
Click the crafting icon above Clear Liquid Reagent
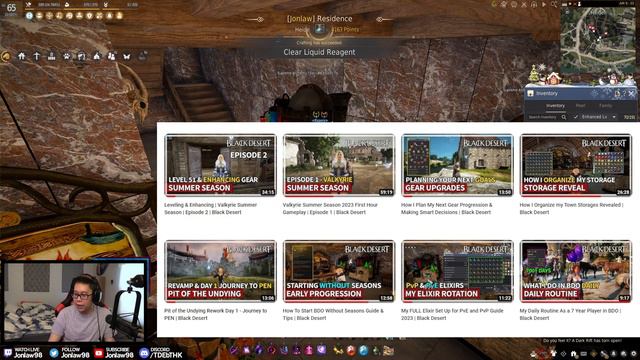coord(320,29)
